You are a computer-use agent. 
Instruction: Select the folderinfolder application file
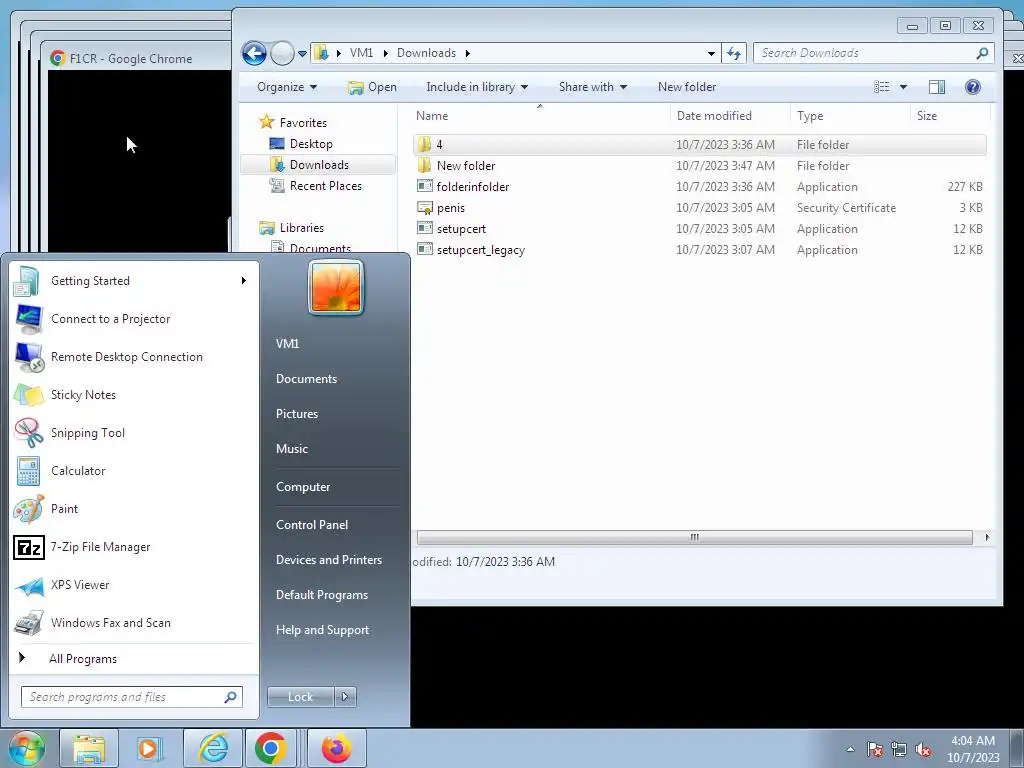(699, 187)
